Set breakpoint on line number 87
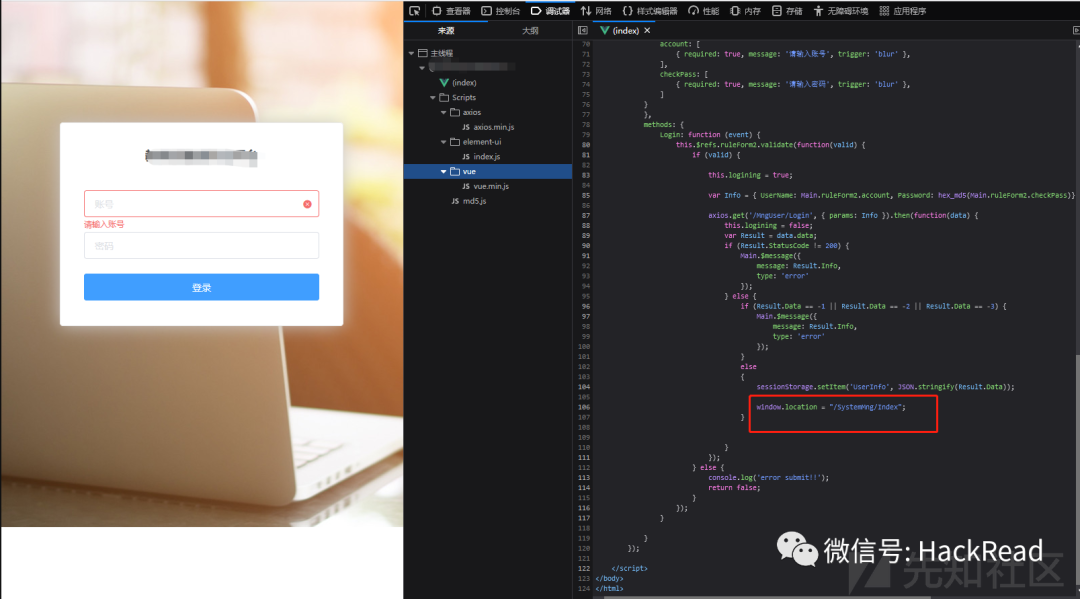Screen dimensions: 1080x599 point(585,216)
